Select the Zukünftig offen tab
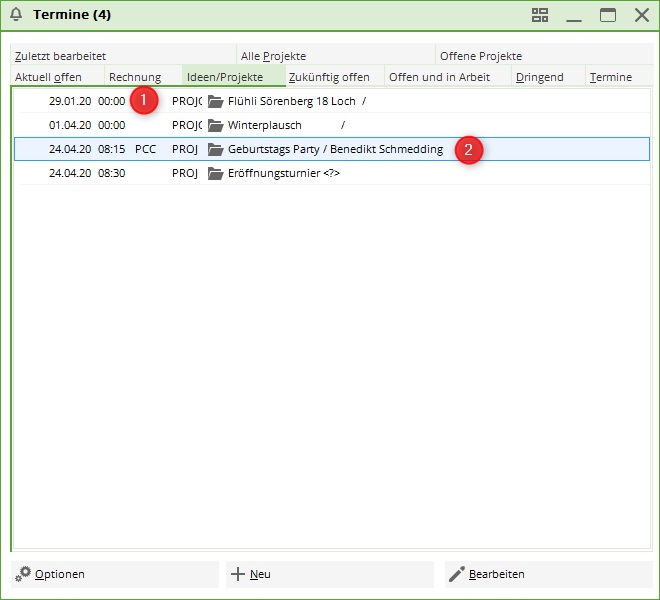Viewport: 660px width, 600px height. coord(329,77)
